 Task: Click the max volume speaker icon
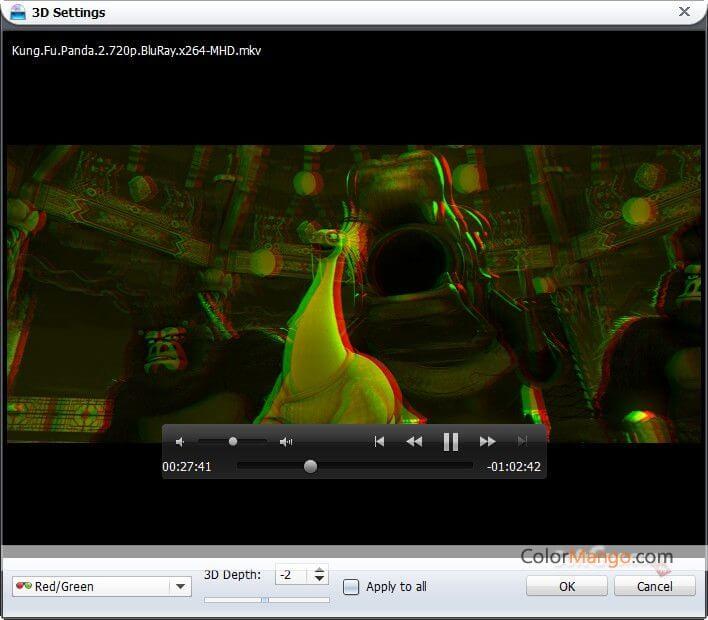point(286,441)
